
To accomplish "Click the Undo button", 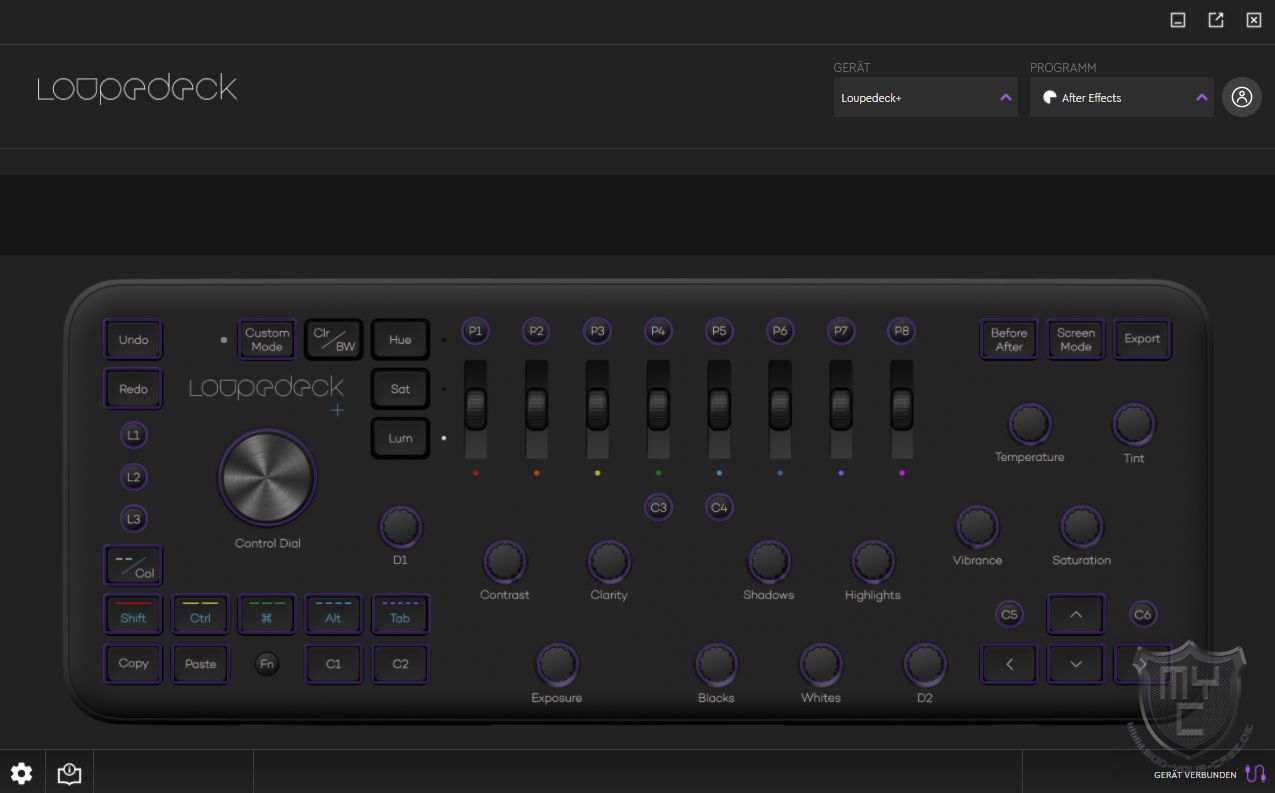I will (133, 340).
